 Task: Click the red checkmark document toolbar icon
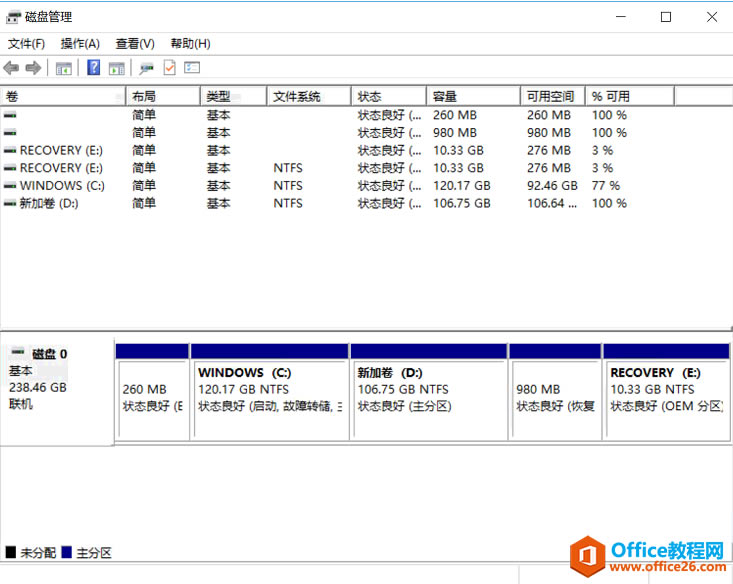(169, 68)
